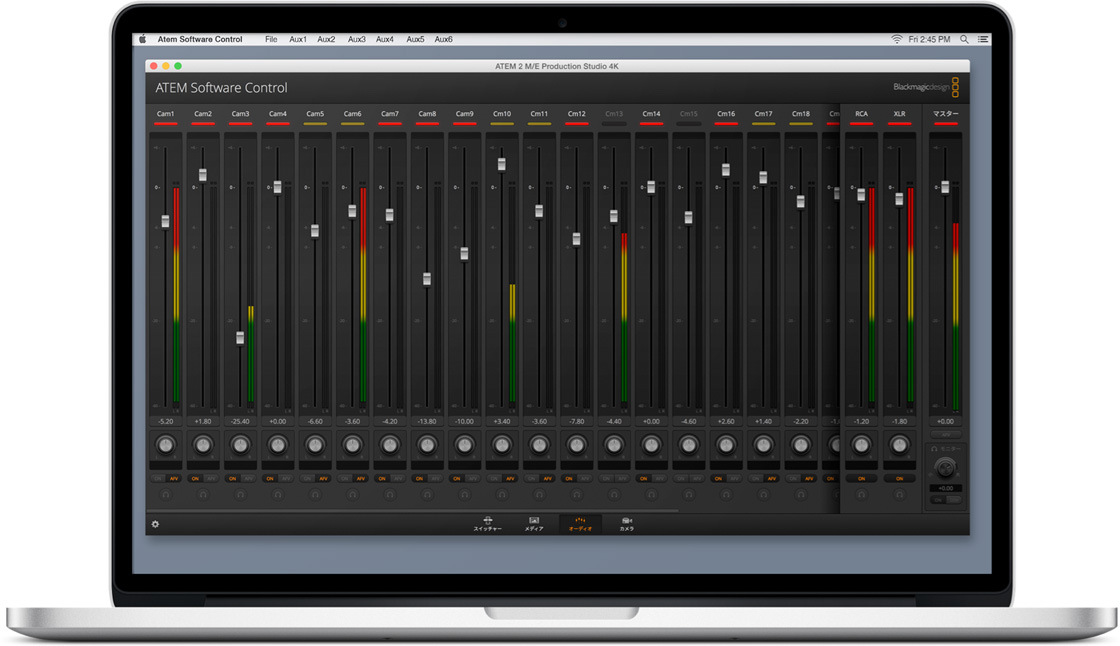Click the Cam3 level field showing -25.40

pyautogui.click(x=240, y=422)
